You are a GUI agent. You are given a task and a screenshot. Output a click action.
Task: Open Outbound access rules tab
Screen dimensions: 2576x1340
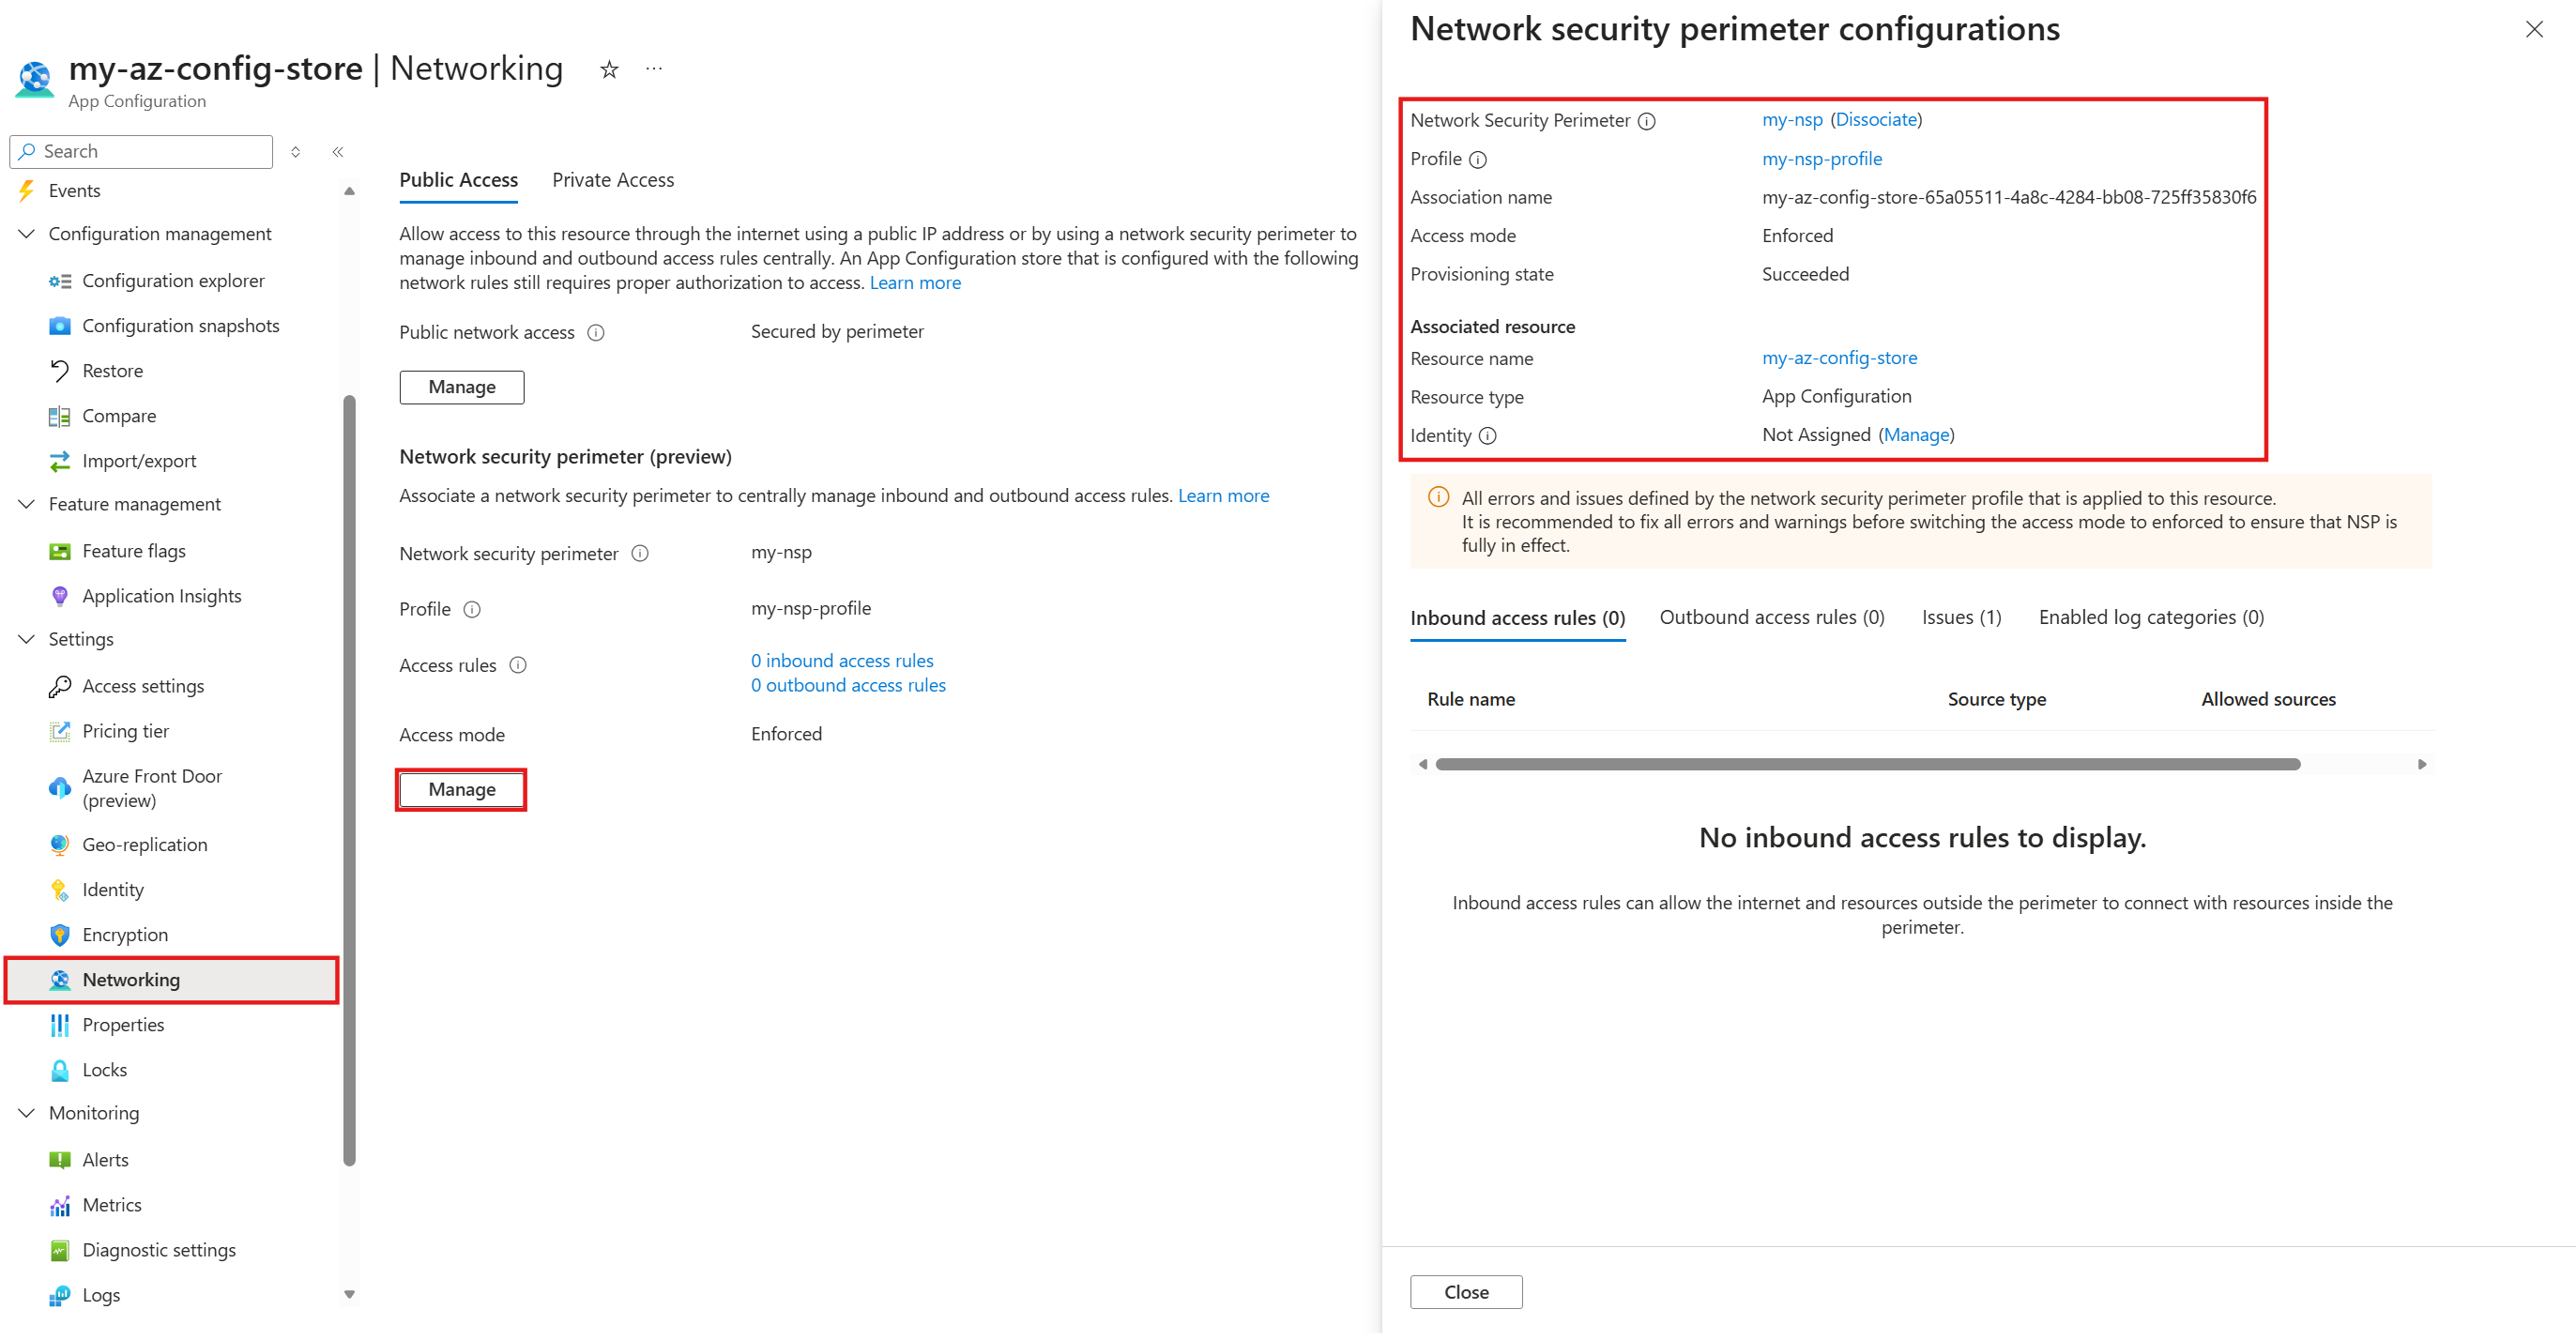click(x=1772, y=617)
